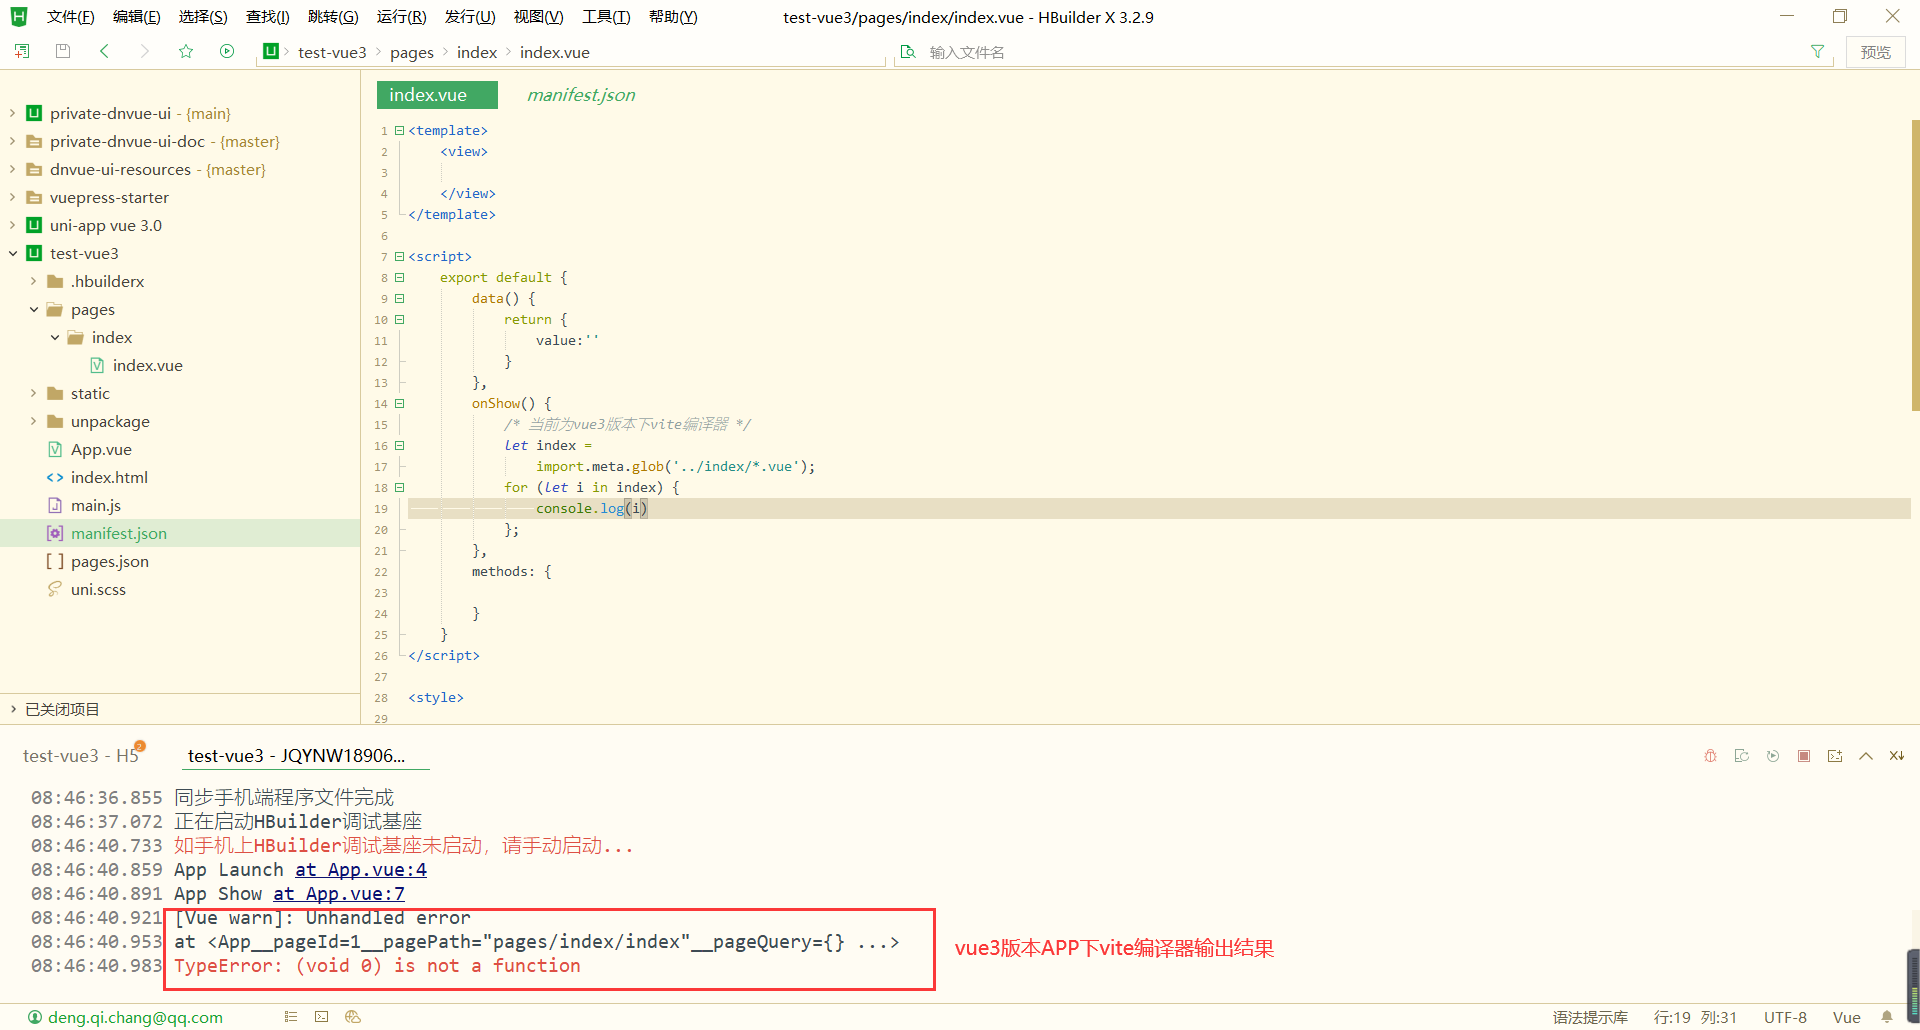1920x1030 pixels.
Task: Click the red debug bug icon in console
Action: point(1710,756)
